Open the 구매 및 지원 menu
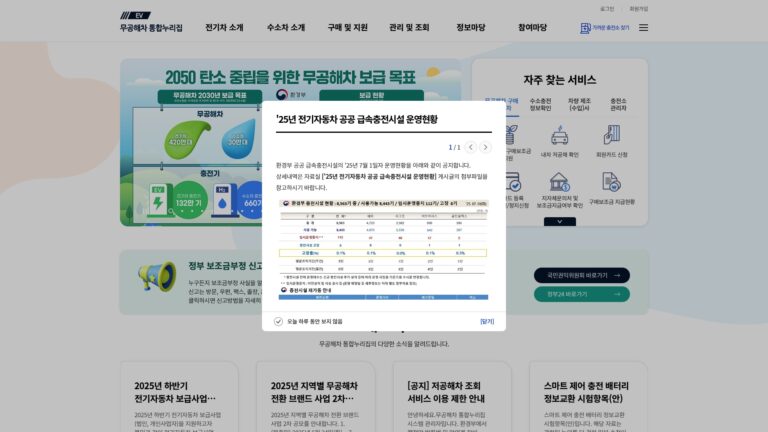768x432 pixels. click(x=347, y=27)
